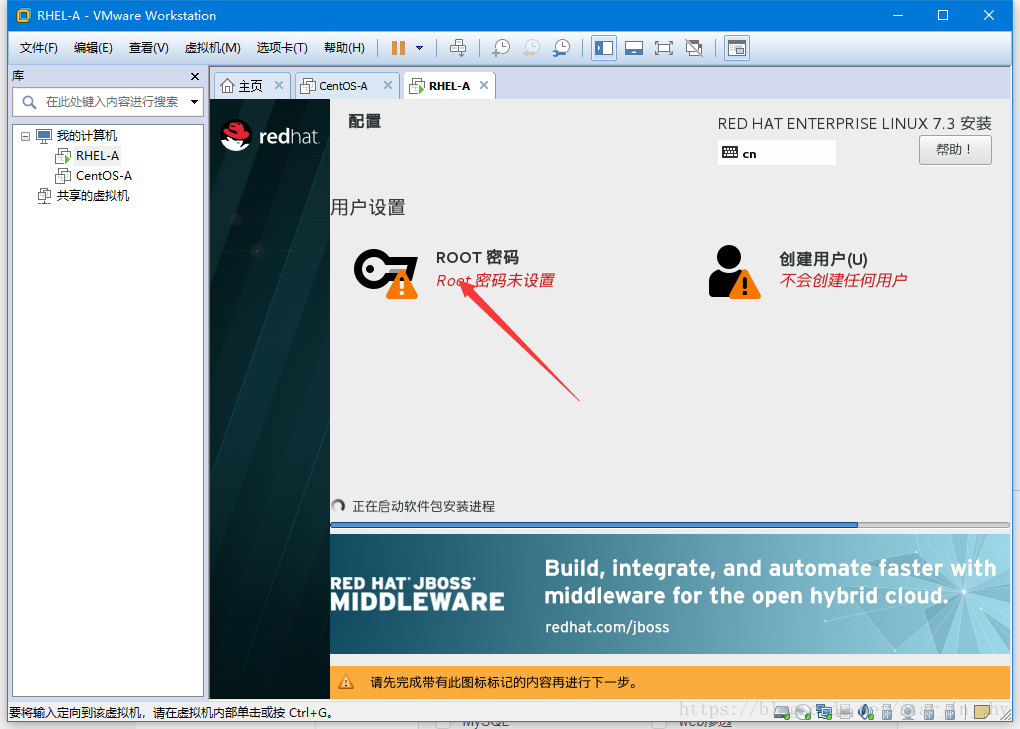Click the network adapter status icon
Viewport: 1020px width, 729px height.
824,712
